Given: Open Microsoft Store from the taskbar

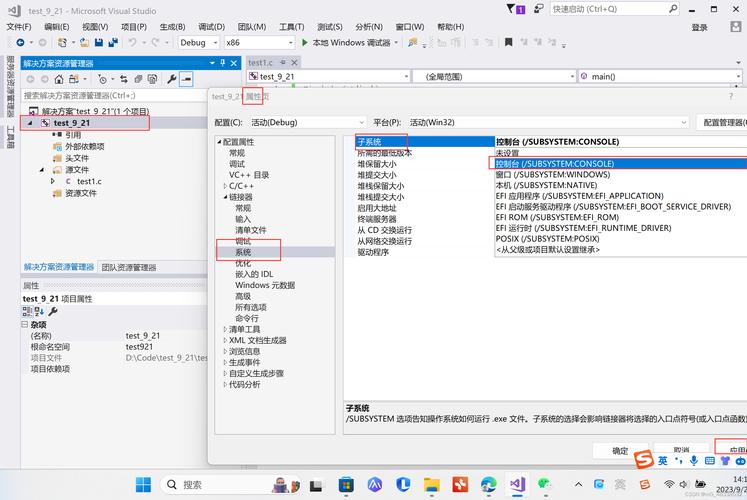Looking at the screenshot, I should pyautogui.click(x=346, y=485).
